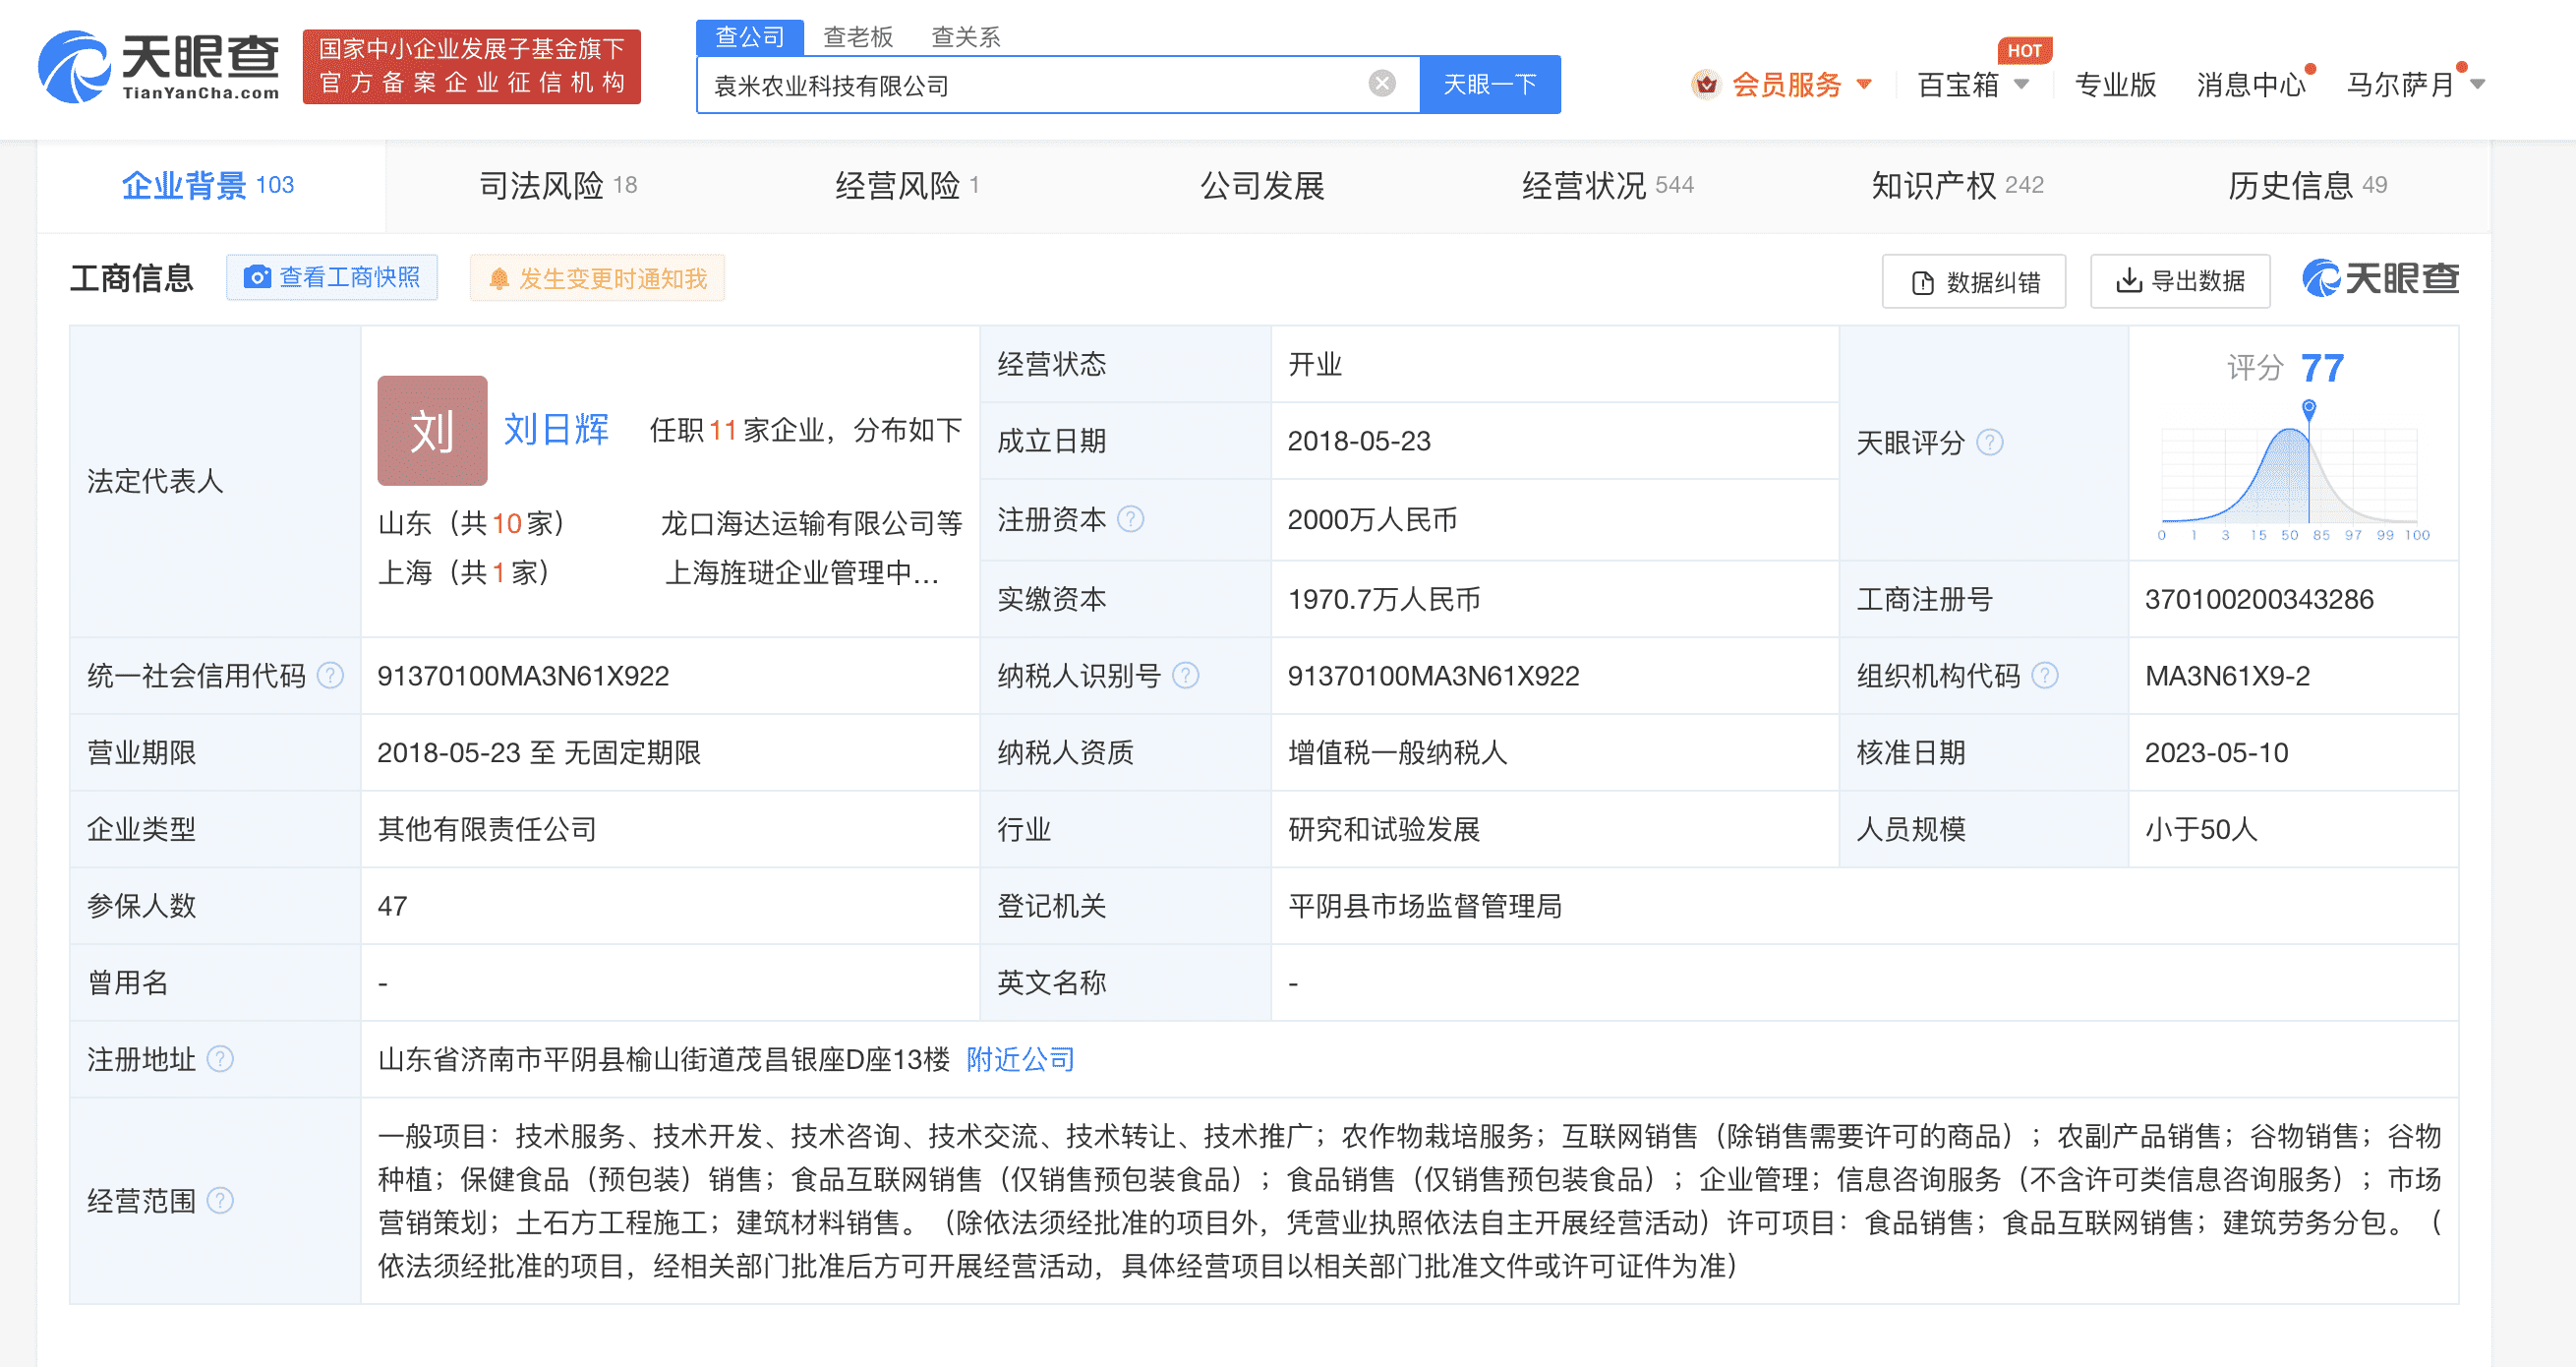Screen dimensions: 2576x1367
Task: Click registered capital 2000万人民币
Action: coord(1371,520)
